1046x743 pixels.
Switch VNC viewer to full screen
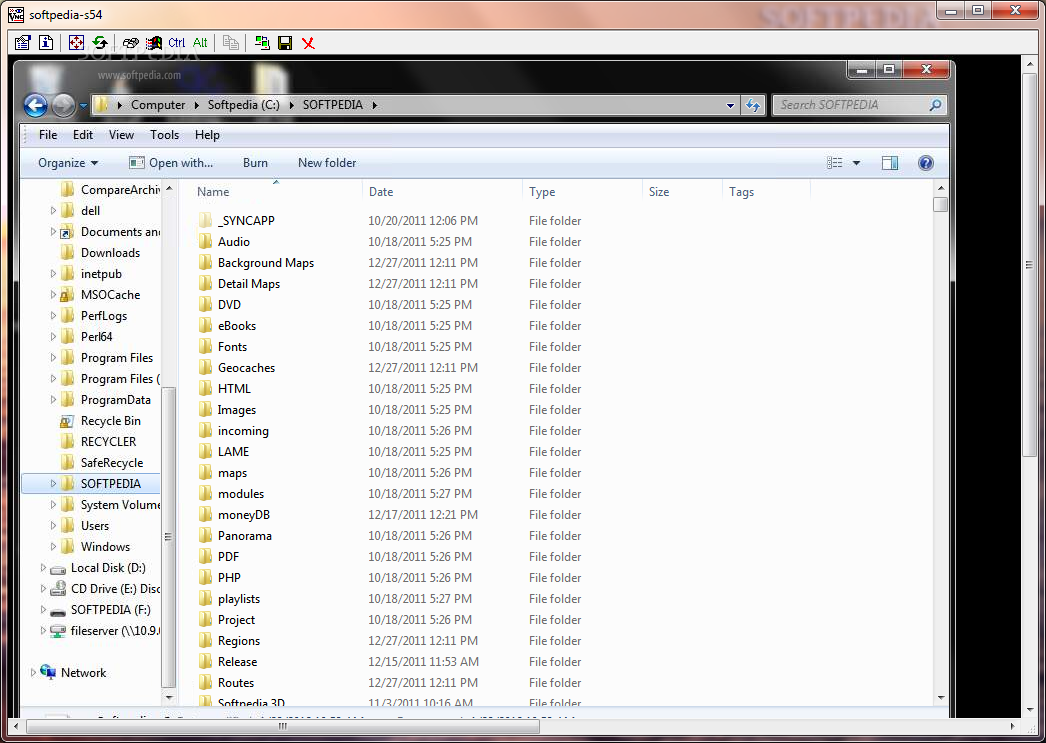(x=76, y=43)
